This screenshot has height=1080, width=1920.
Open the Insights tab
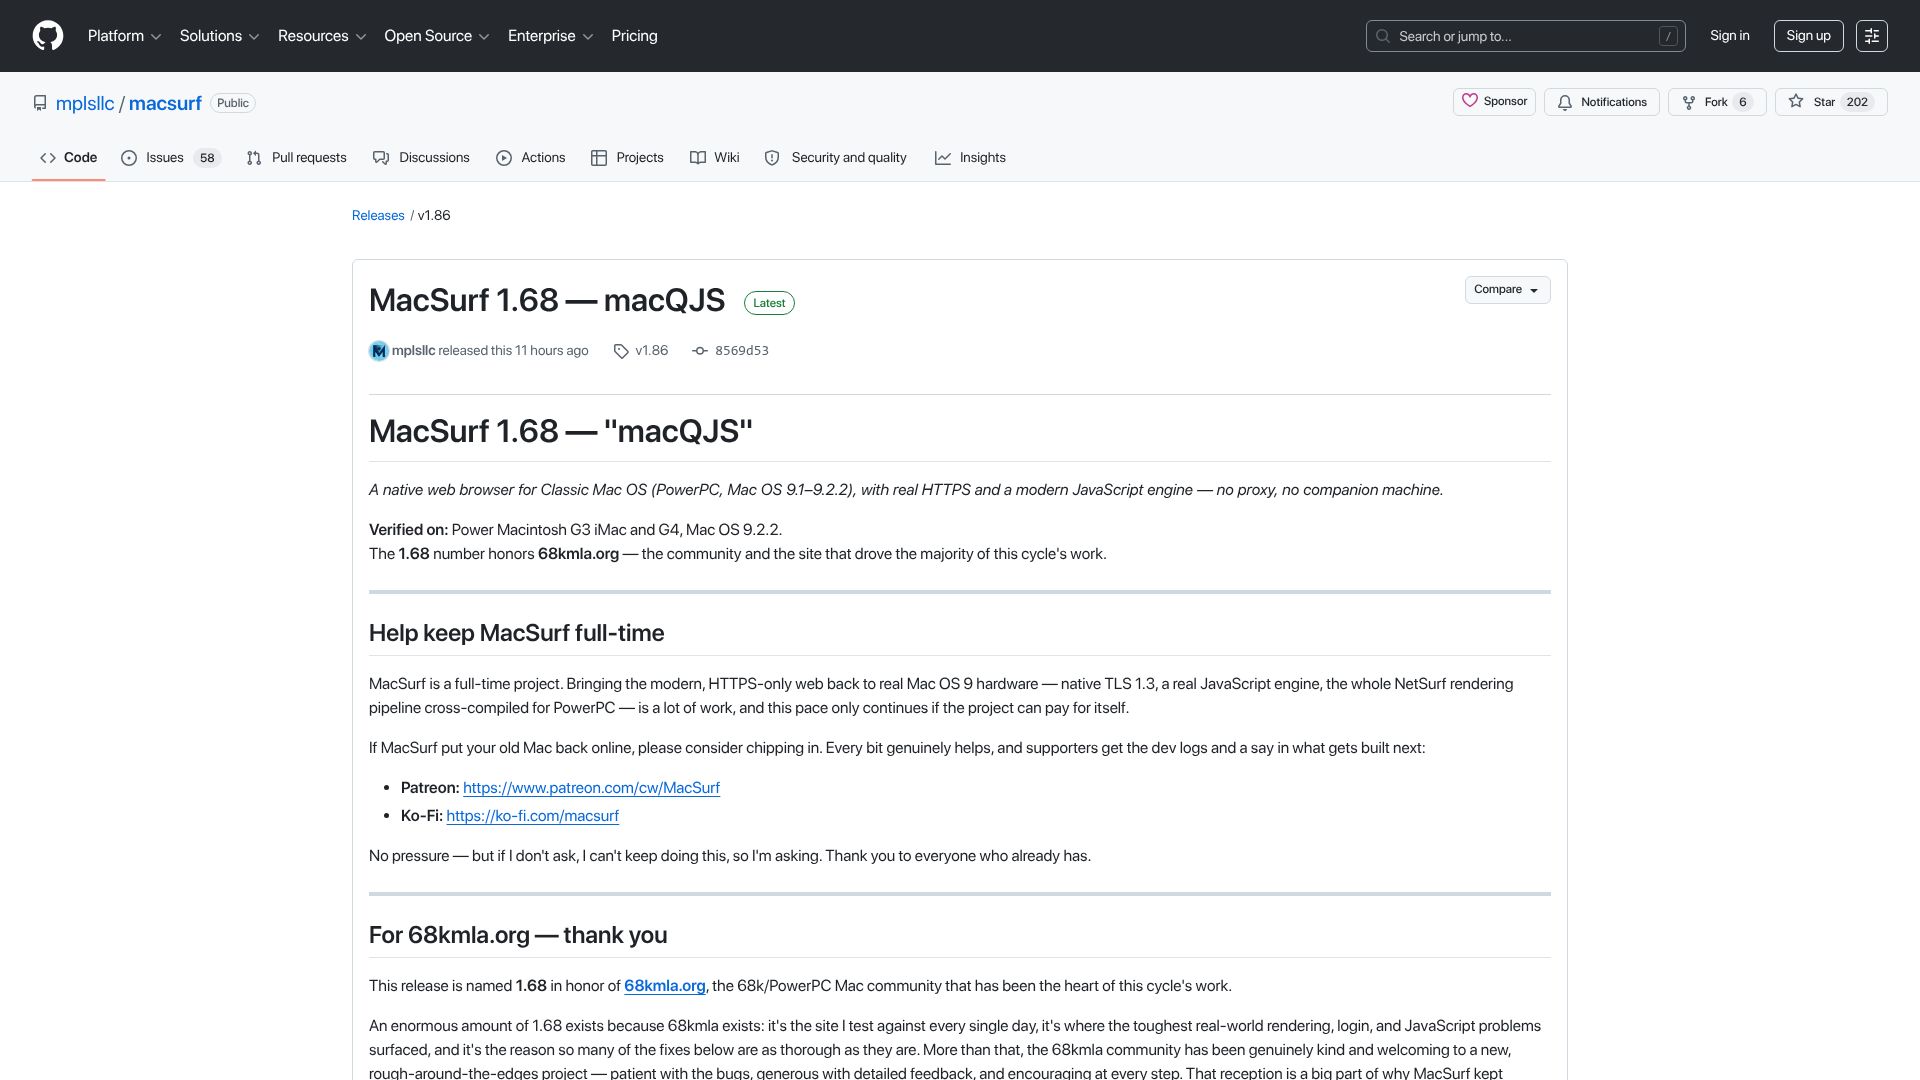click(x=970, y=158)
